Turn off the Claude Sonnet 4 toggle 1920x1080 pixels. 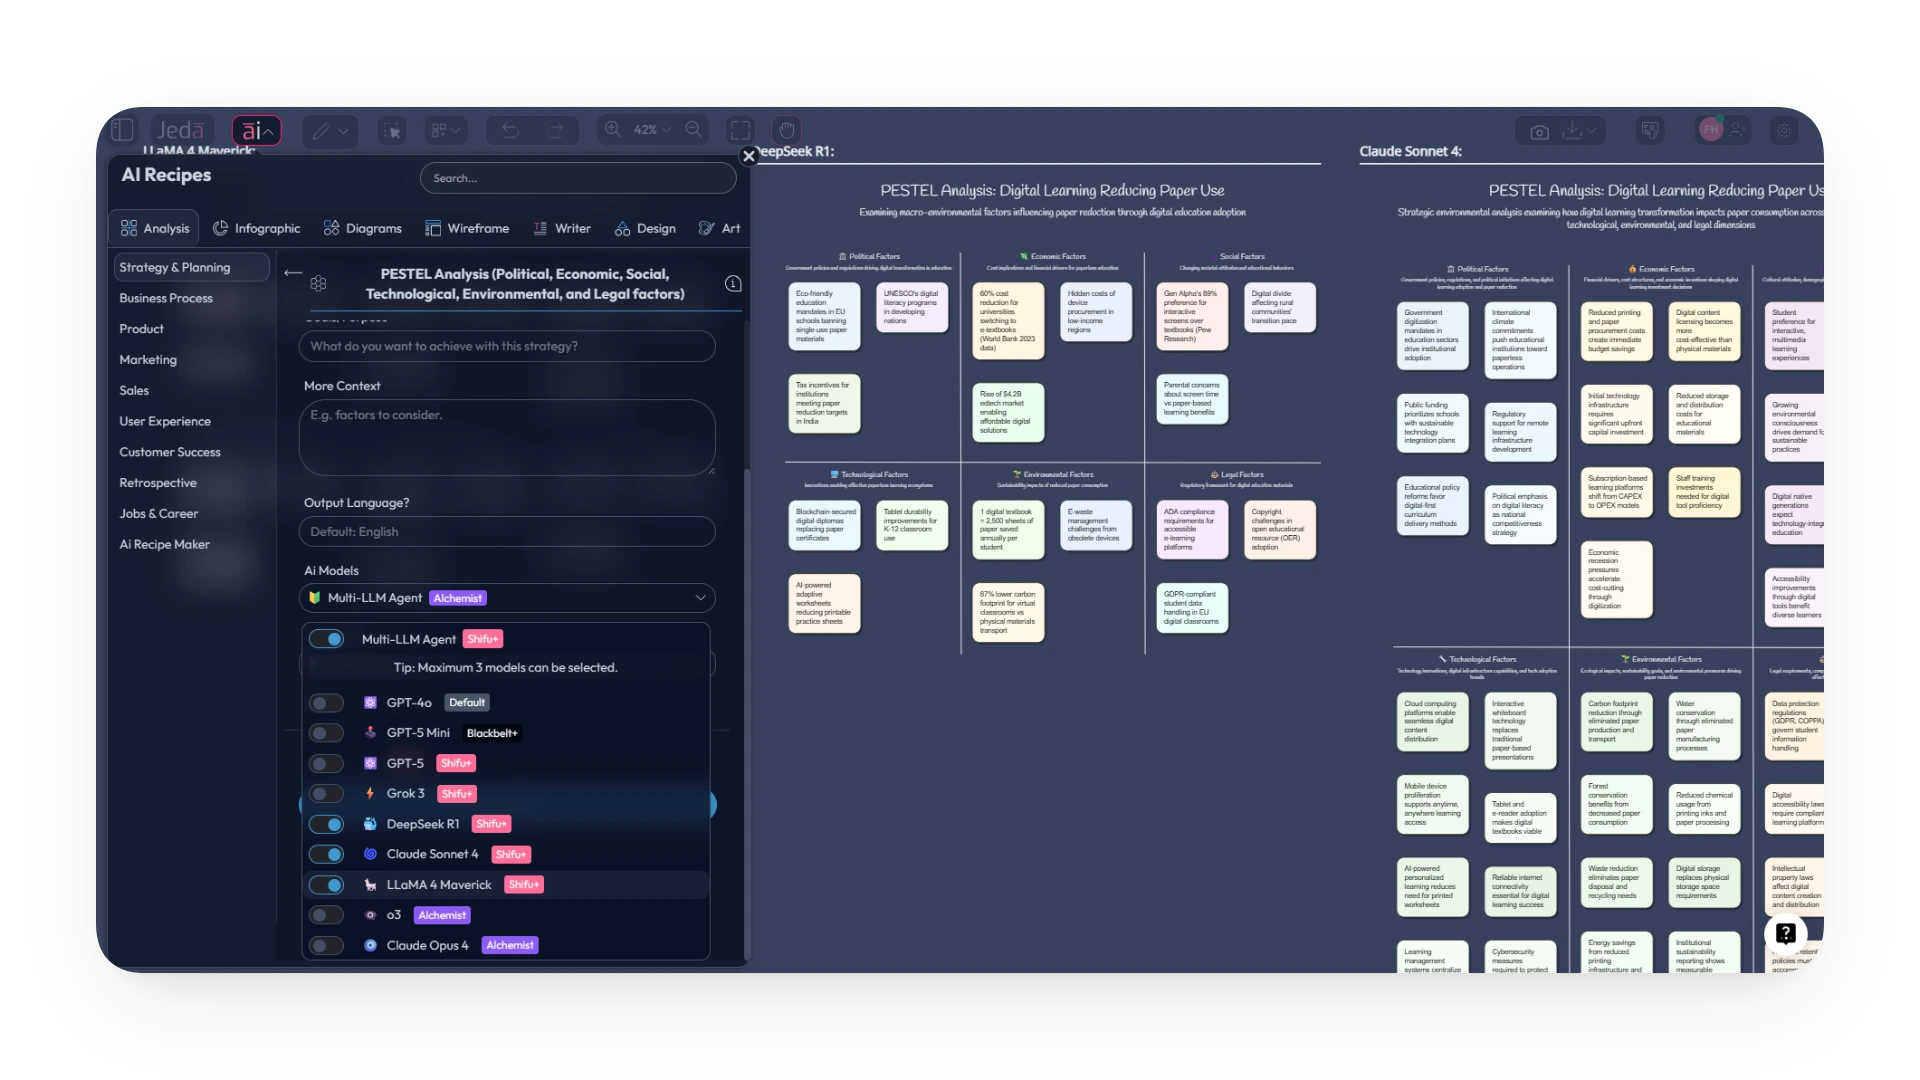pyautogui.click(x=327, y=854)
